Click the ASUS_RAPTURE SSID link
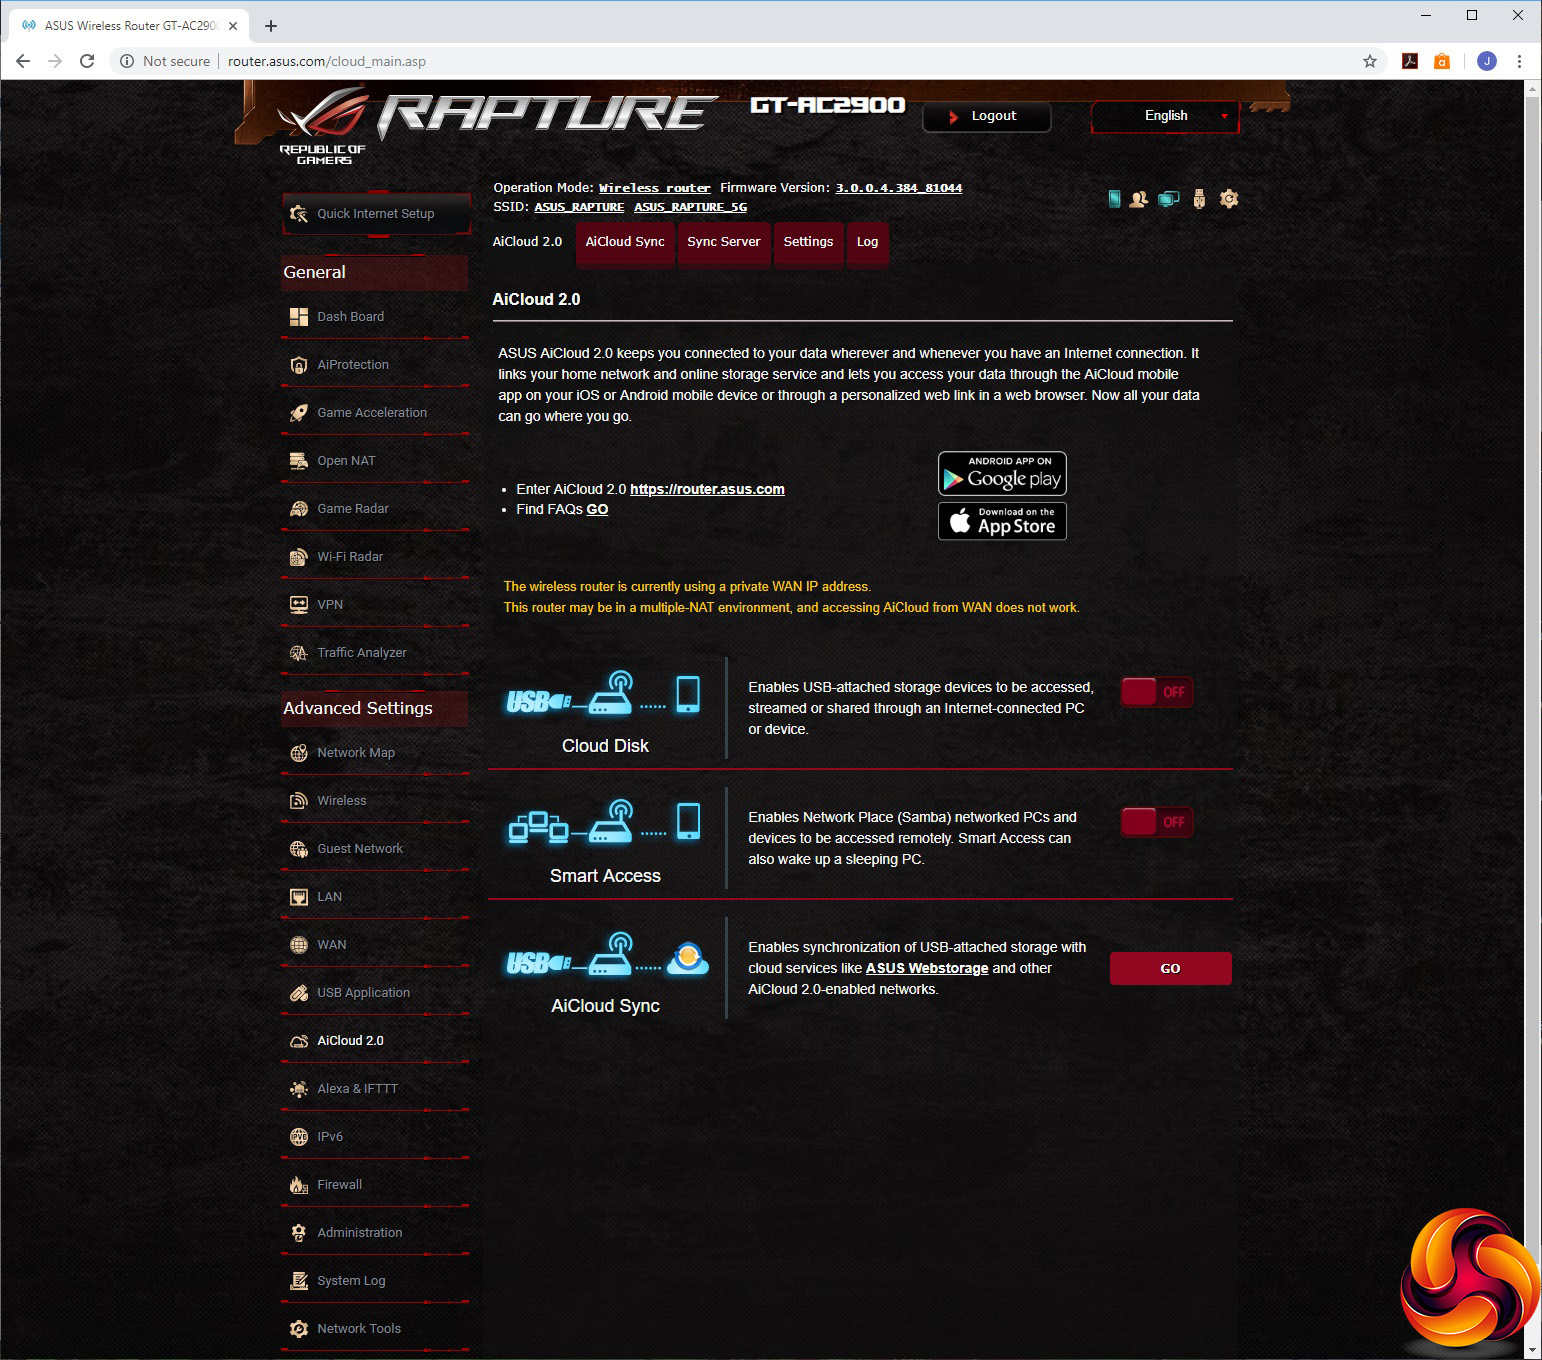 579,207
